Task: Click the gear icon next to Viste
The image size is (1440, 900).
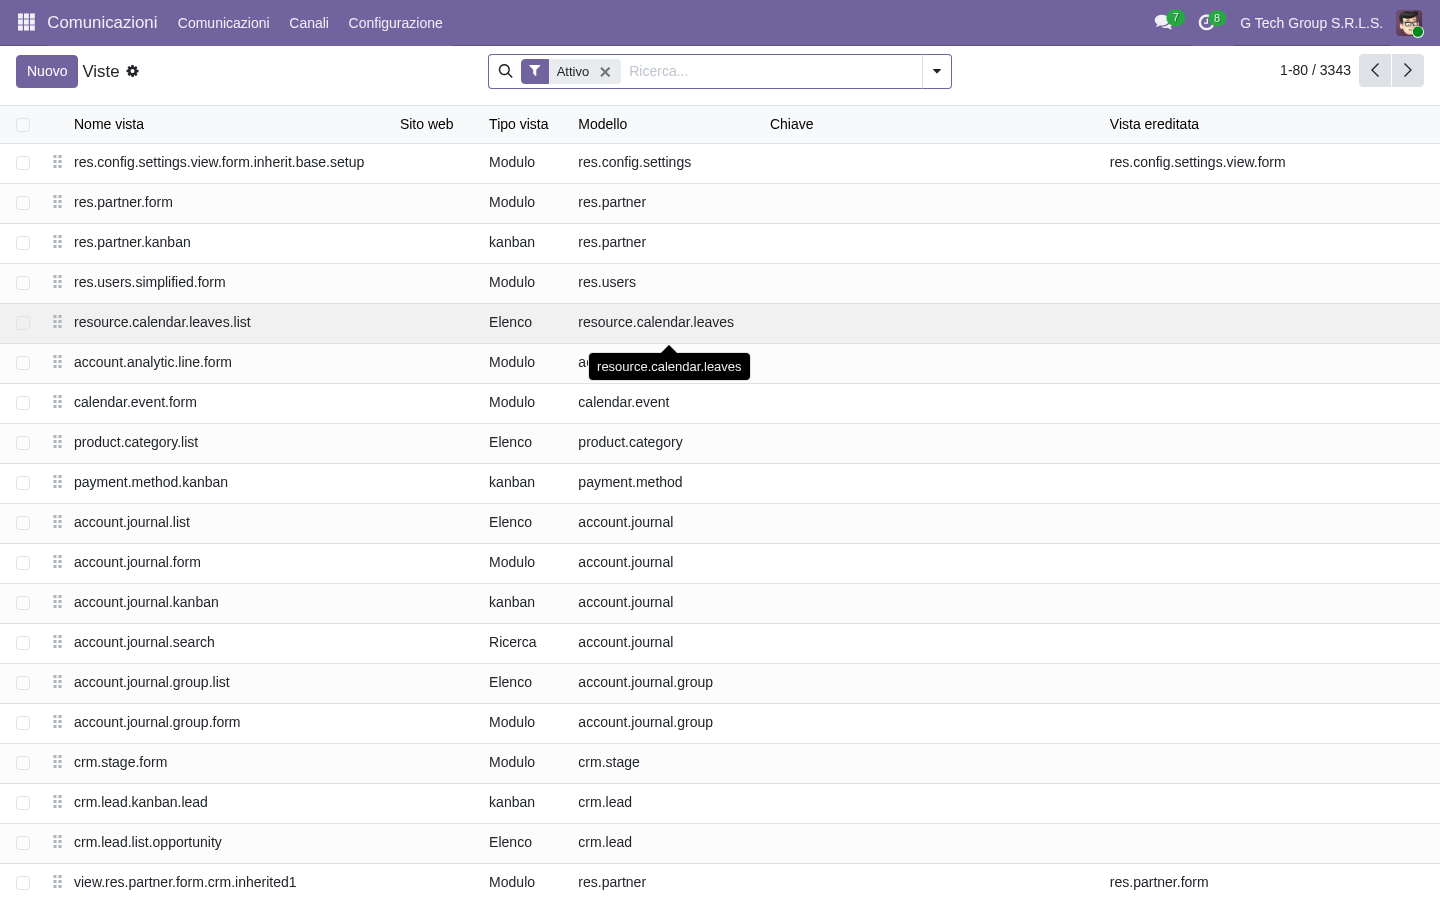Action: (x=132, y=71)
